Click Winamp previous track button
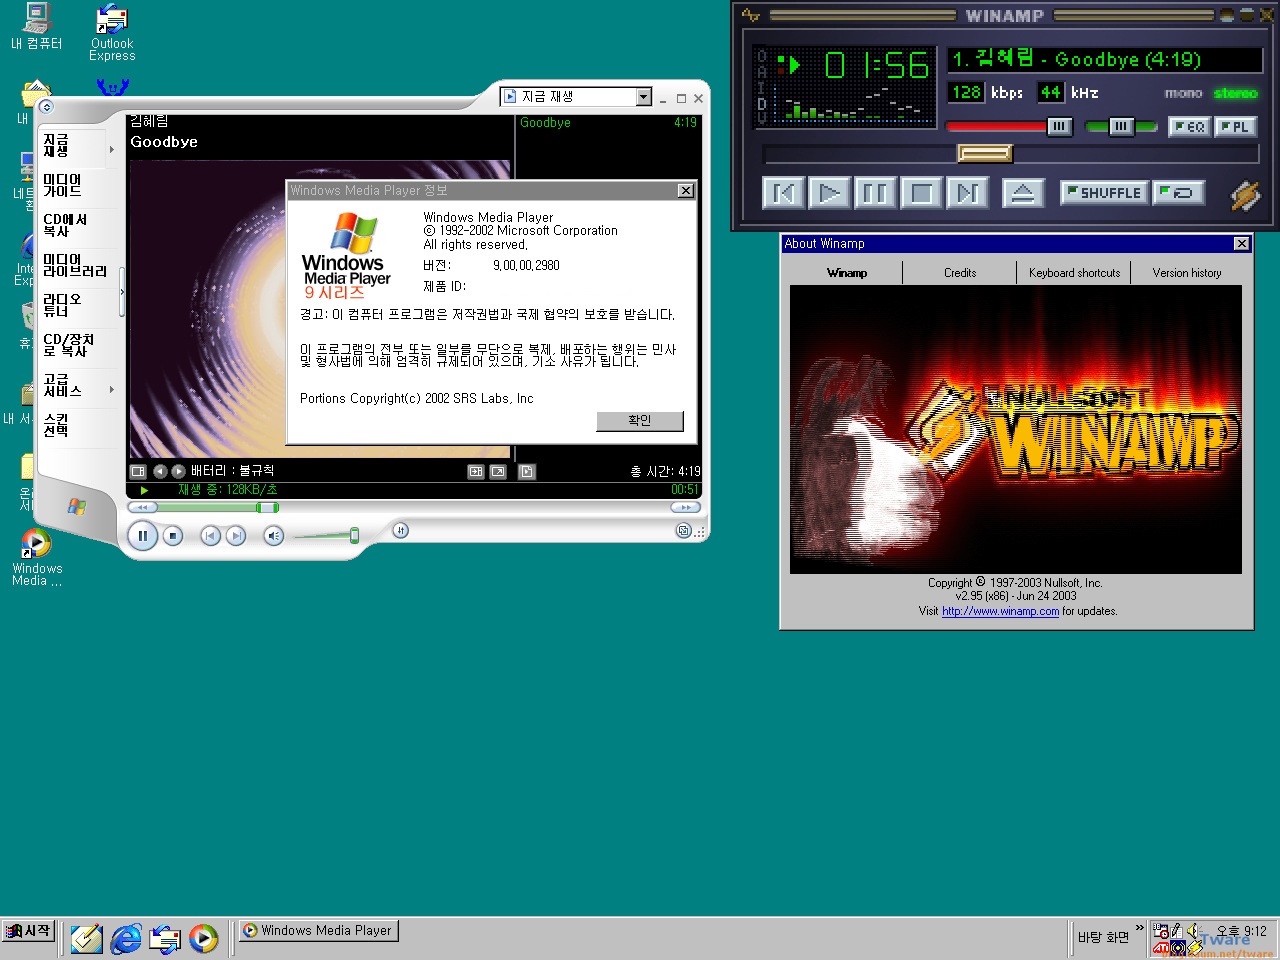The width and height of the screenshot is (1280, 960). tap(784, 193)
